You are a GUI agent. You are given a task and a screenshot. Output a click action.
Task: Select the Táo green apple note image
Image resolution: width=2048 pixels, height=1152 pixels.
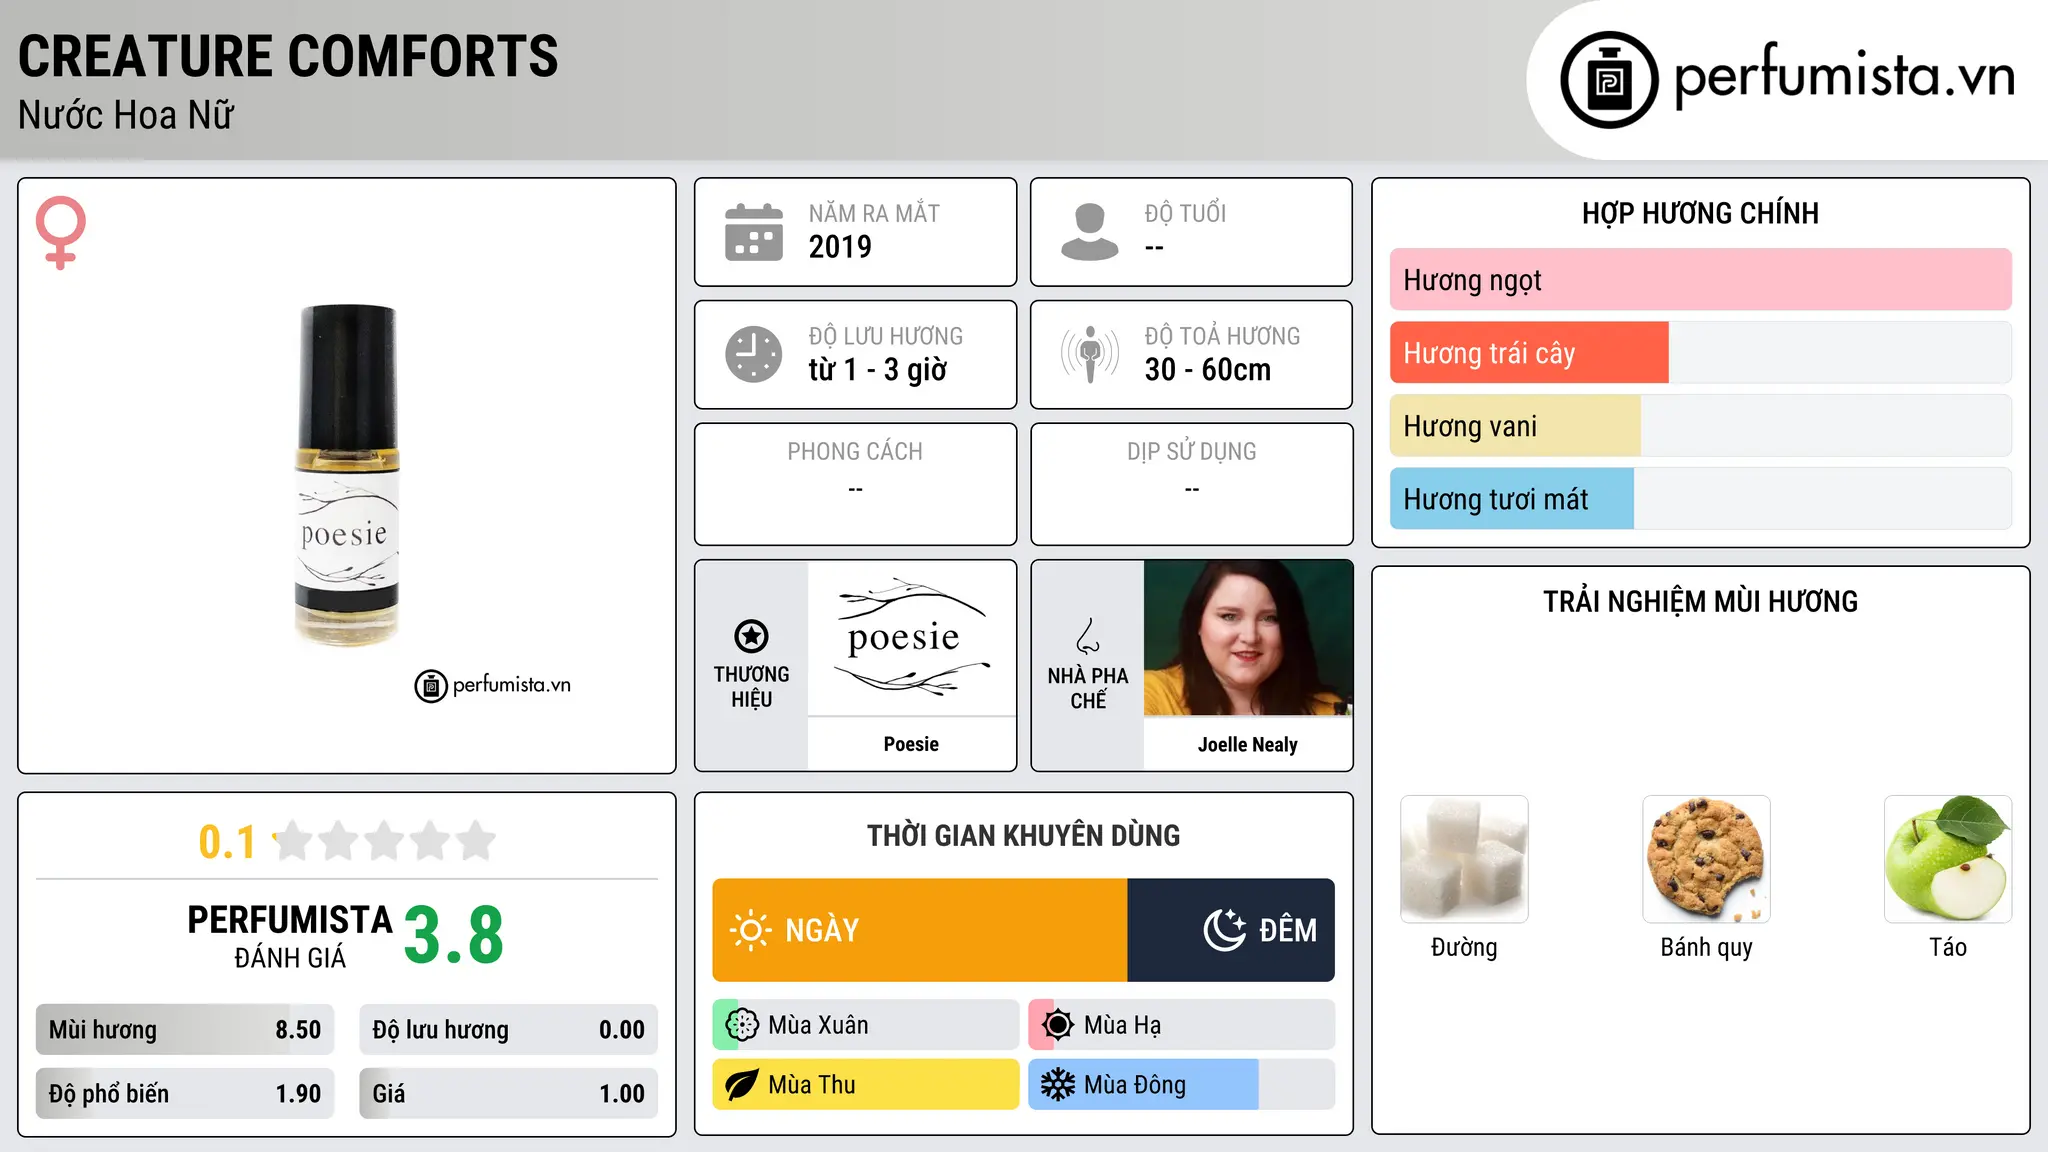[1948, 859]
